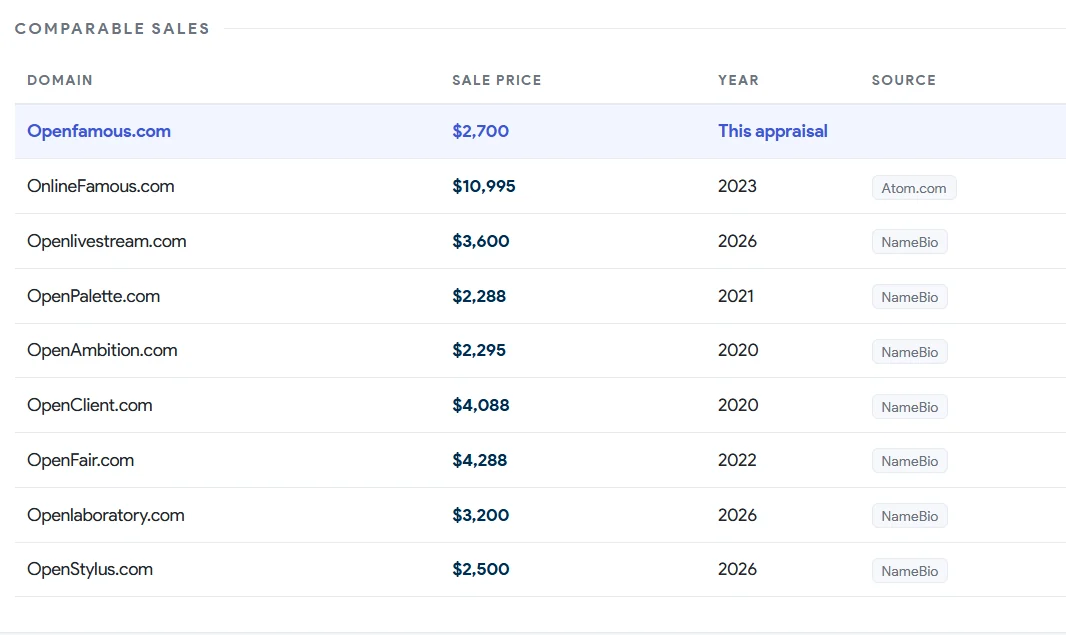Screen dimensions: 1066x635
Task: Click the $3,200 sale price
Action: (481, 515)
